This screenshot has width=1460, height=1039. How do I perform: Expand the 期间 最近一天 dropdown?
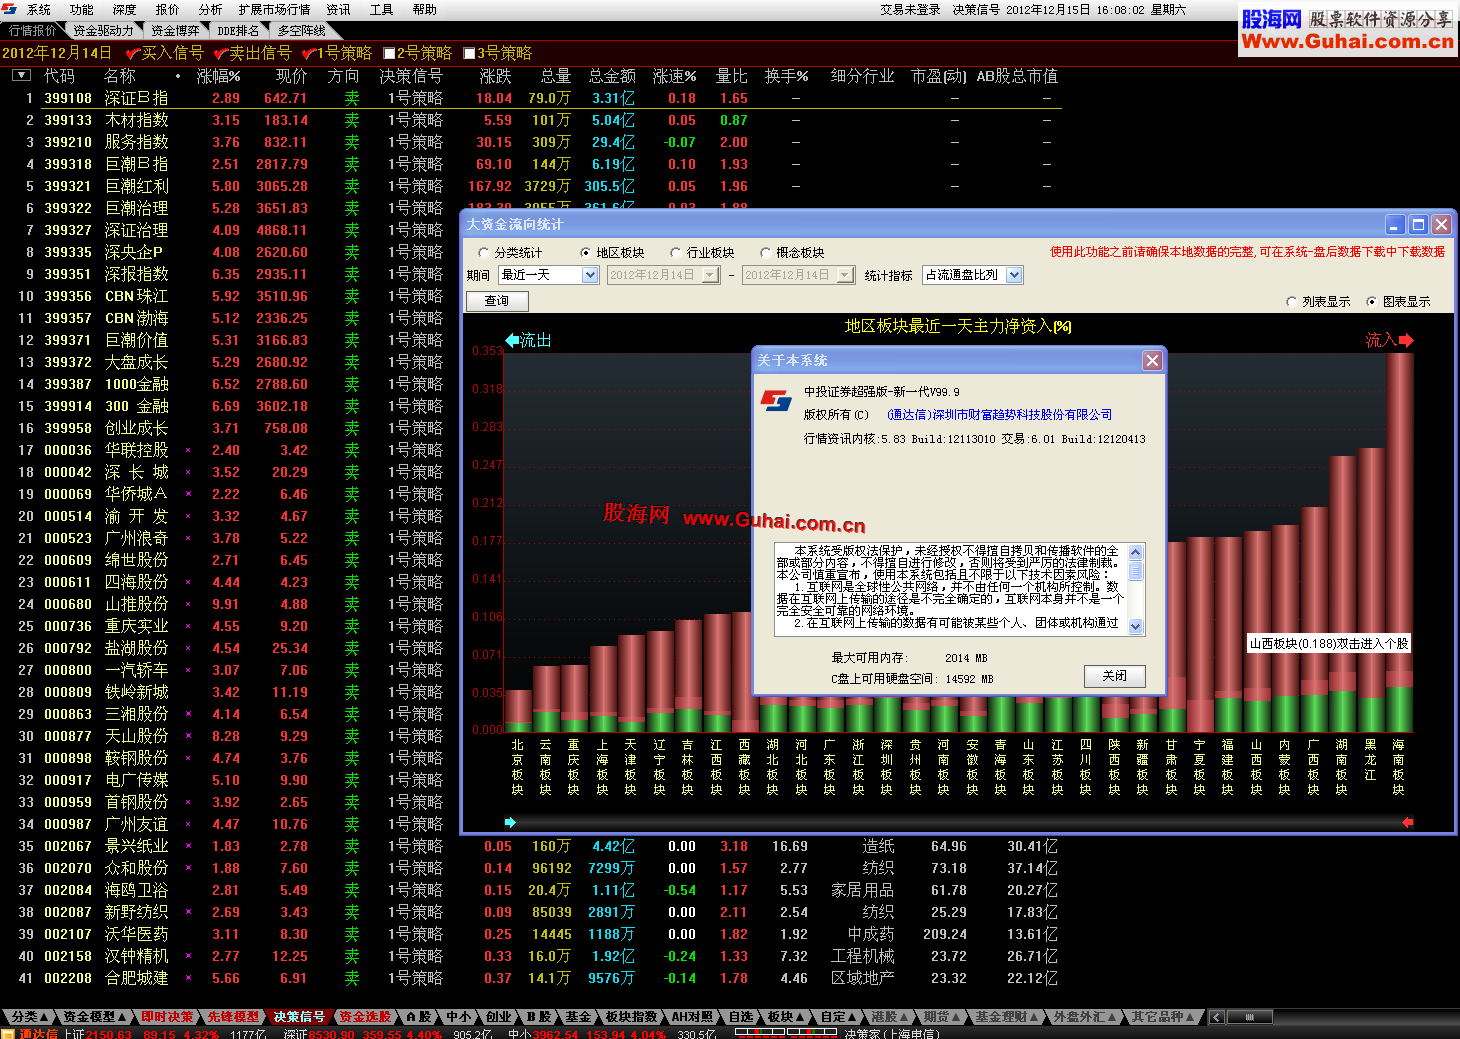[590, 275]
